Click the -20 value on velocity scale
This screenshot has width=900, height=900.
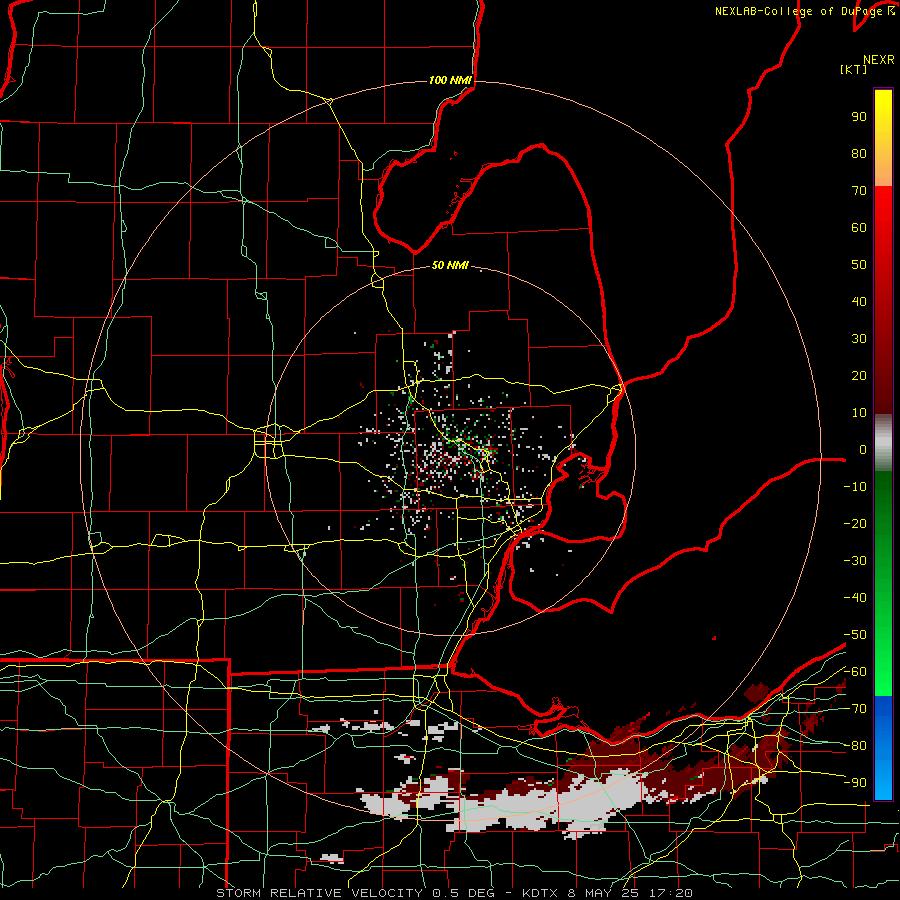(x=855, y=524)
